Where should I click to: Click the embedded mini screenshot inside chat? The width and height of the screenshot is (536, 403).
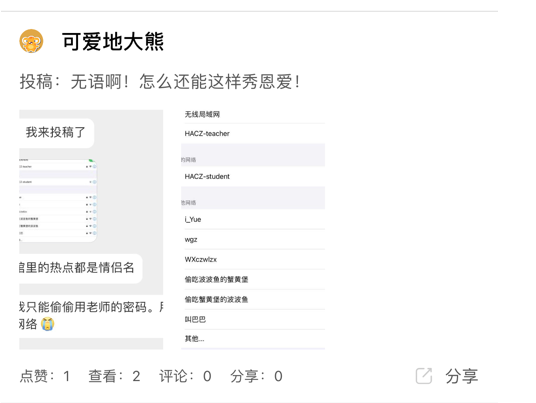[58, 200]
